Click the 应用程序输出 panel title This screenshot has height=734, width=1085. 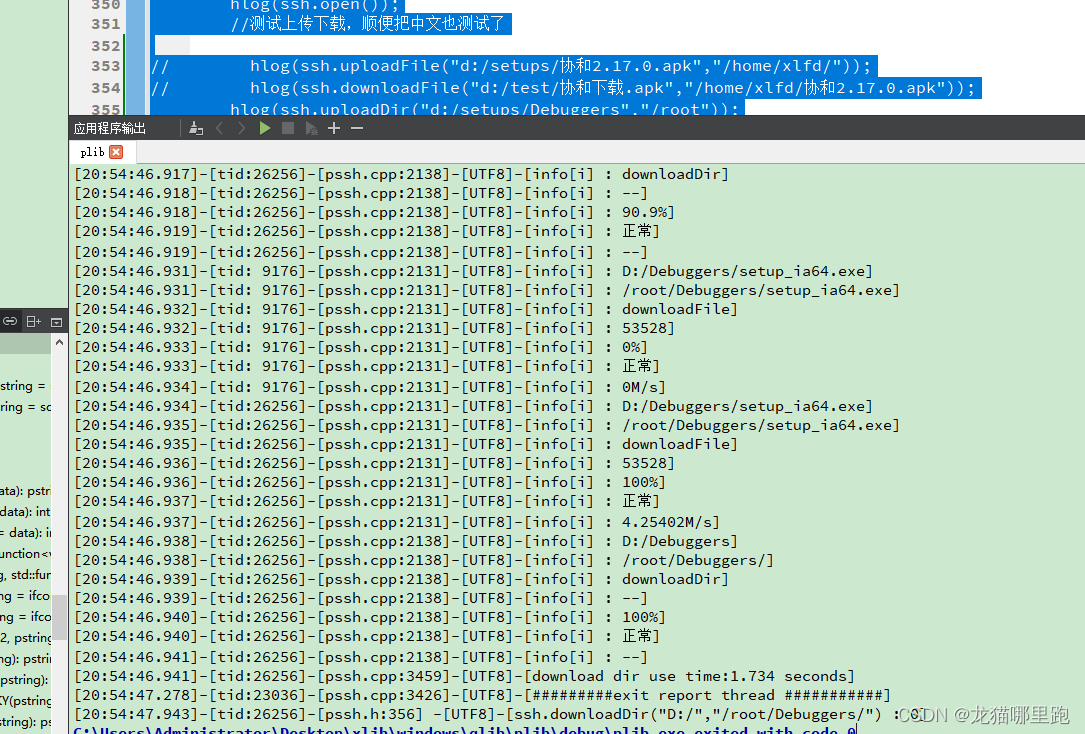(110, 129)
